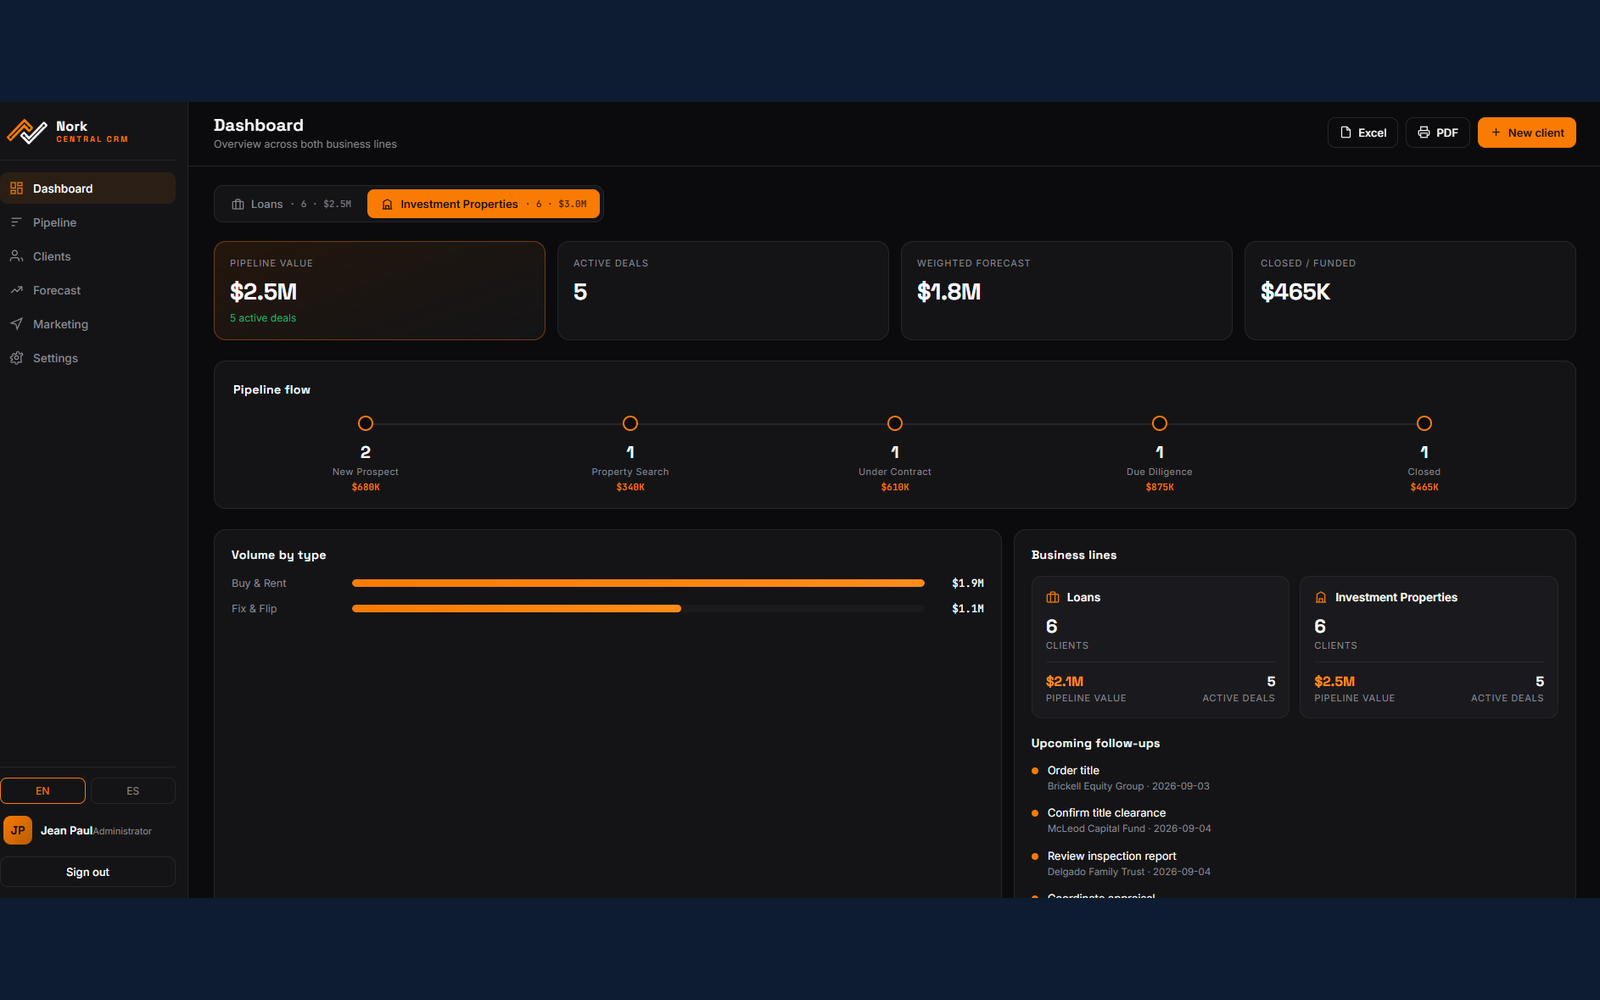Open the Forecast page
This screenshot has height=1000, width=1600.
(88, 290)
